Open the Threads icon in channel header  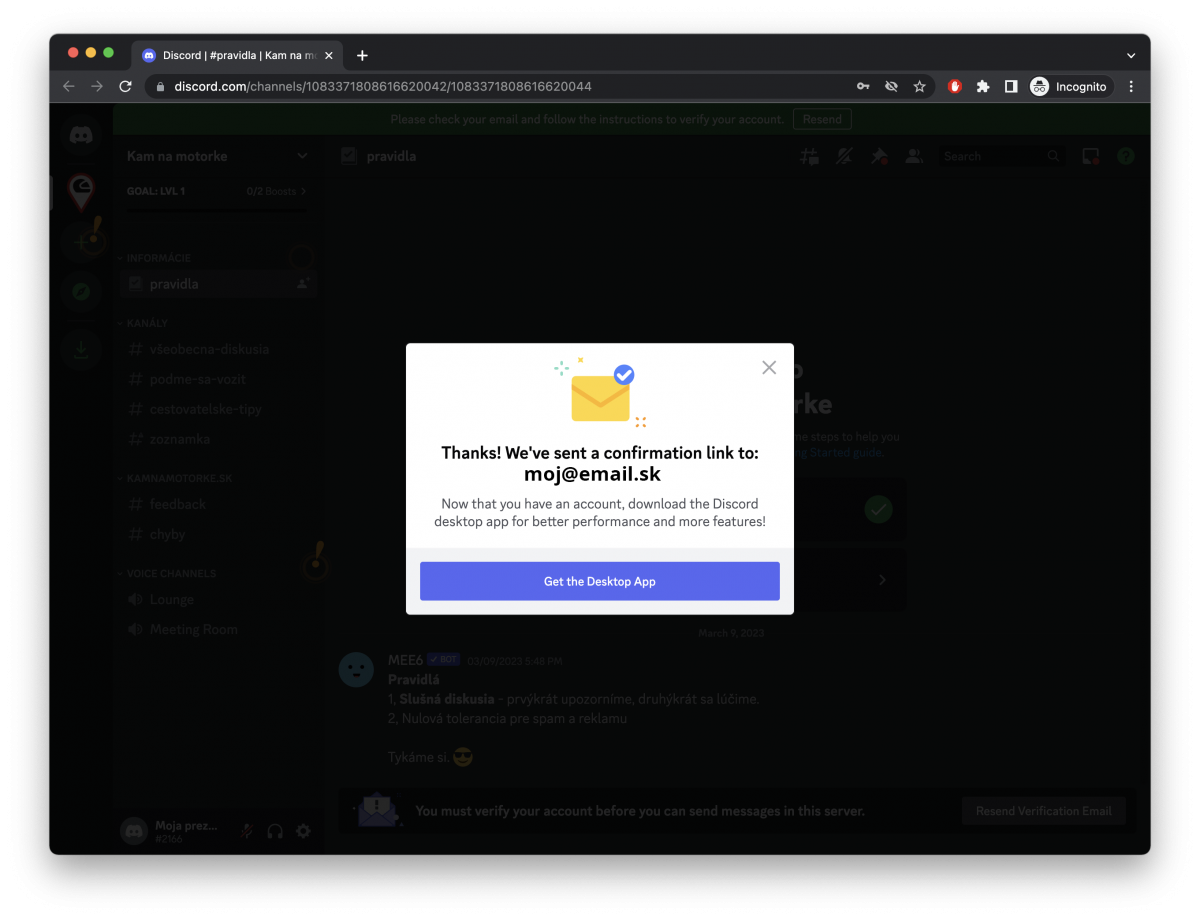click(x=809, y=156)
